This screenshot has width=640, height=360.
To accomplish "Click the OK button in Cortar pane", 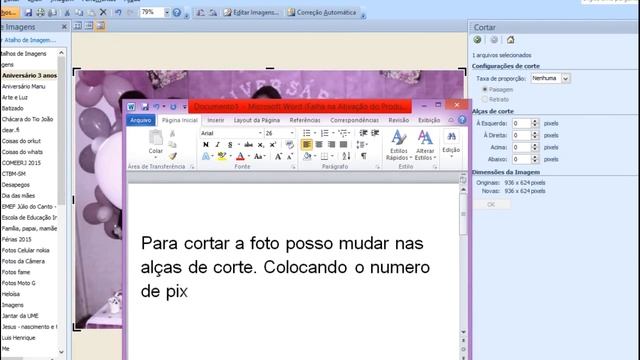I will pos(491,204).
